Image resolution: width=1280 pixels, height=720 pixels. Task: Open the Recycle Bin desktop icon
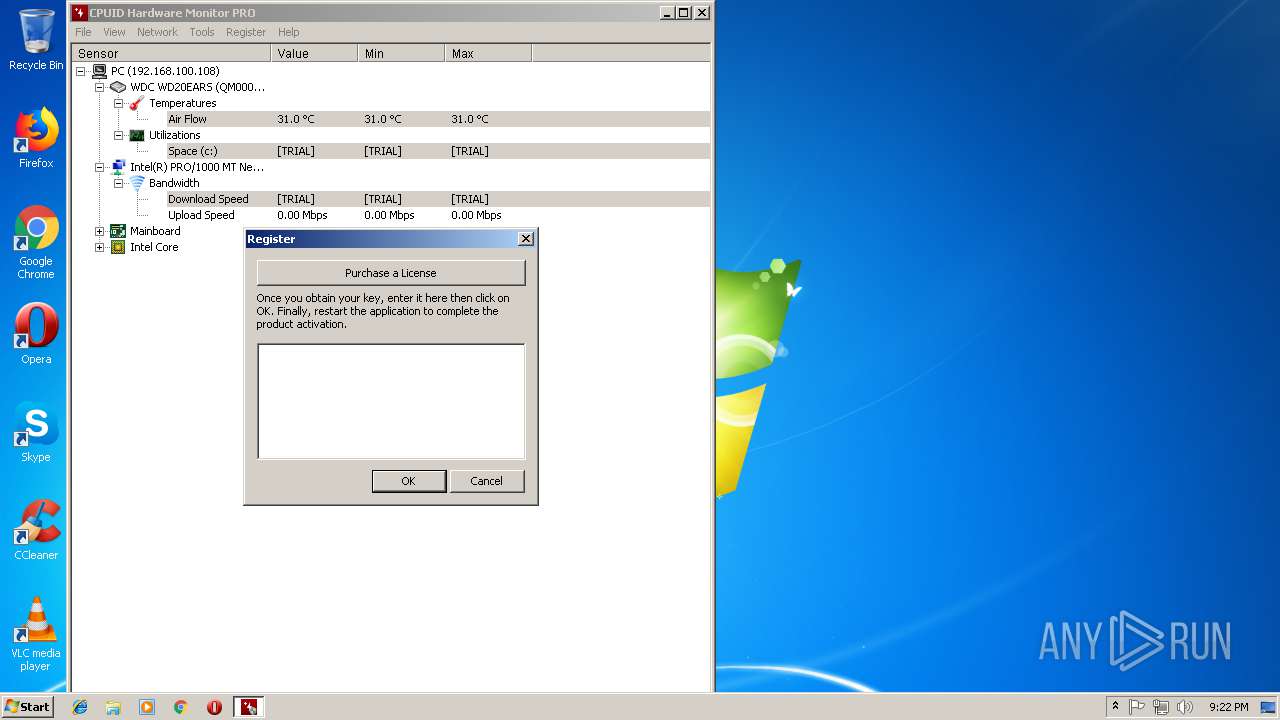[x=36, y=40]
